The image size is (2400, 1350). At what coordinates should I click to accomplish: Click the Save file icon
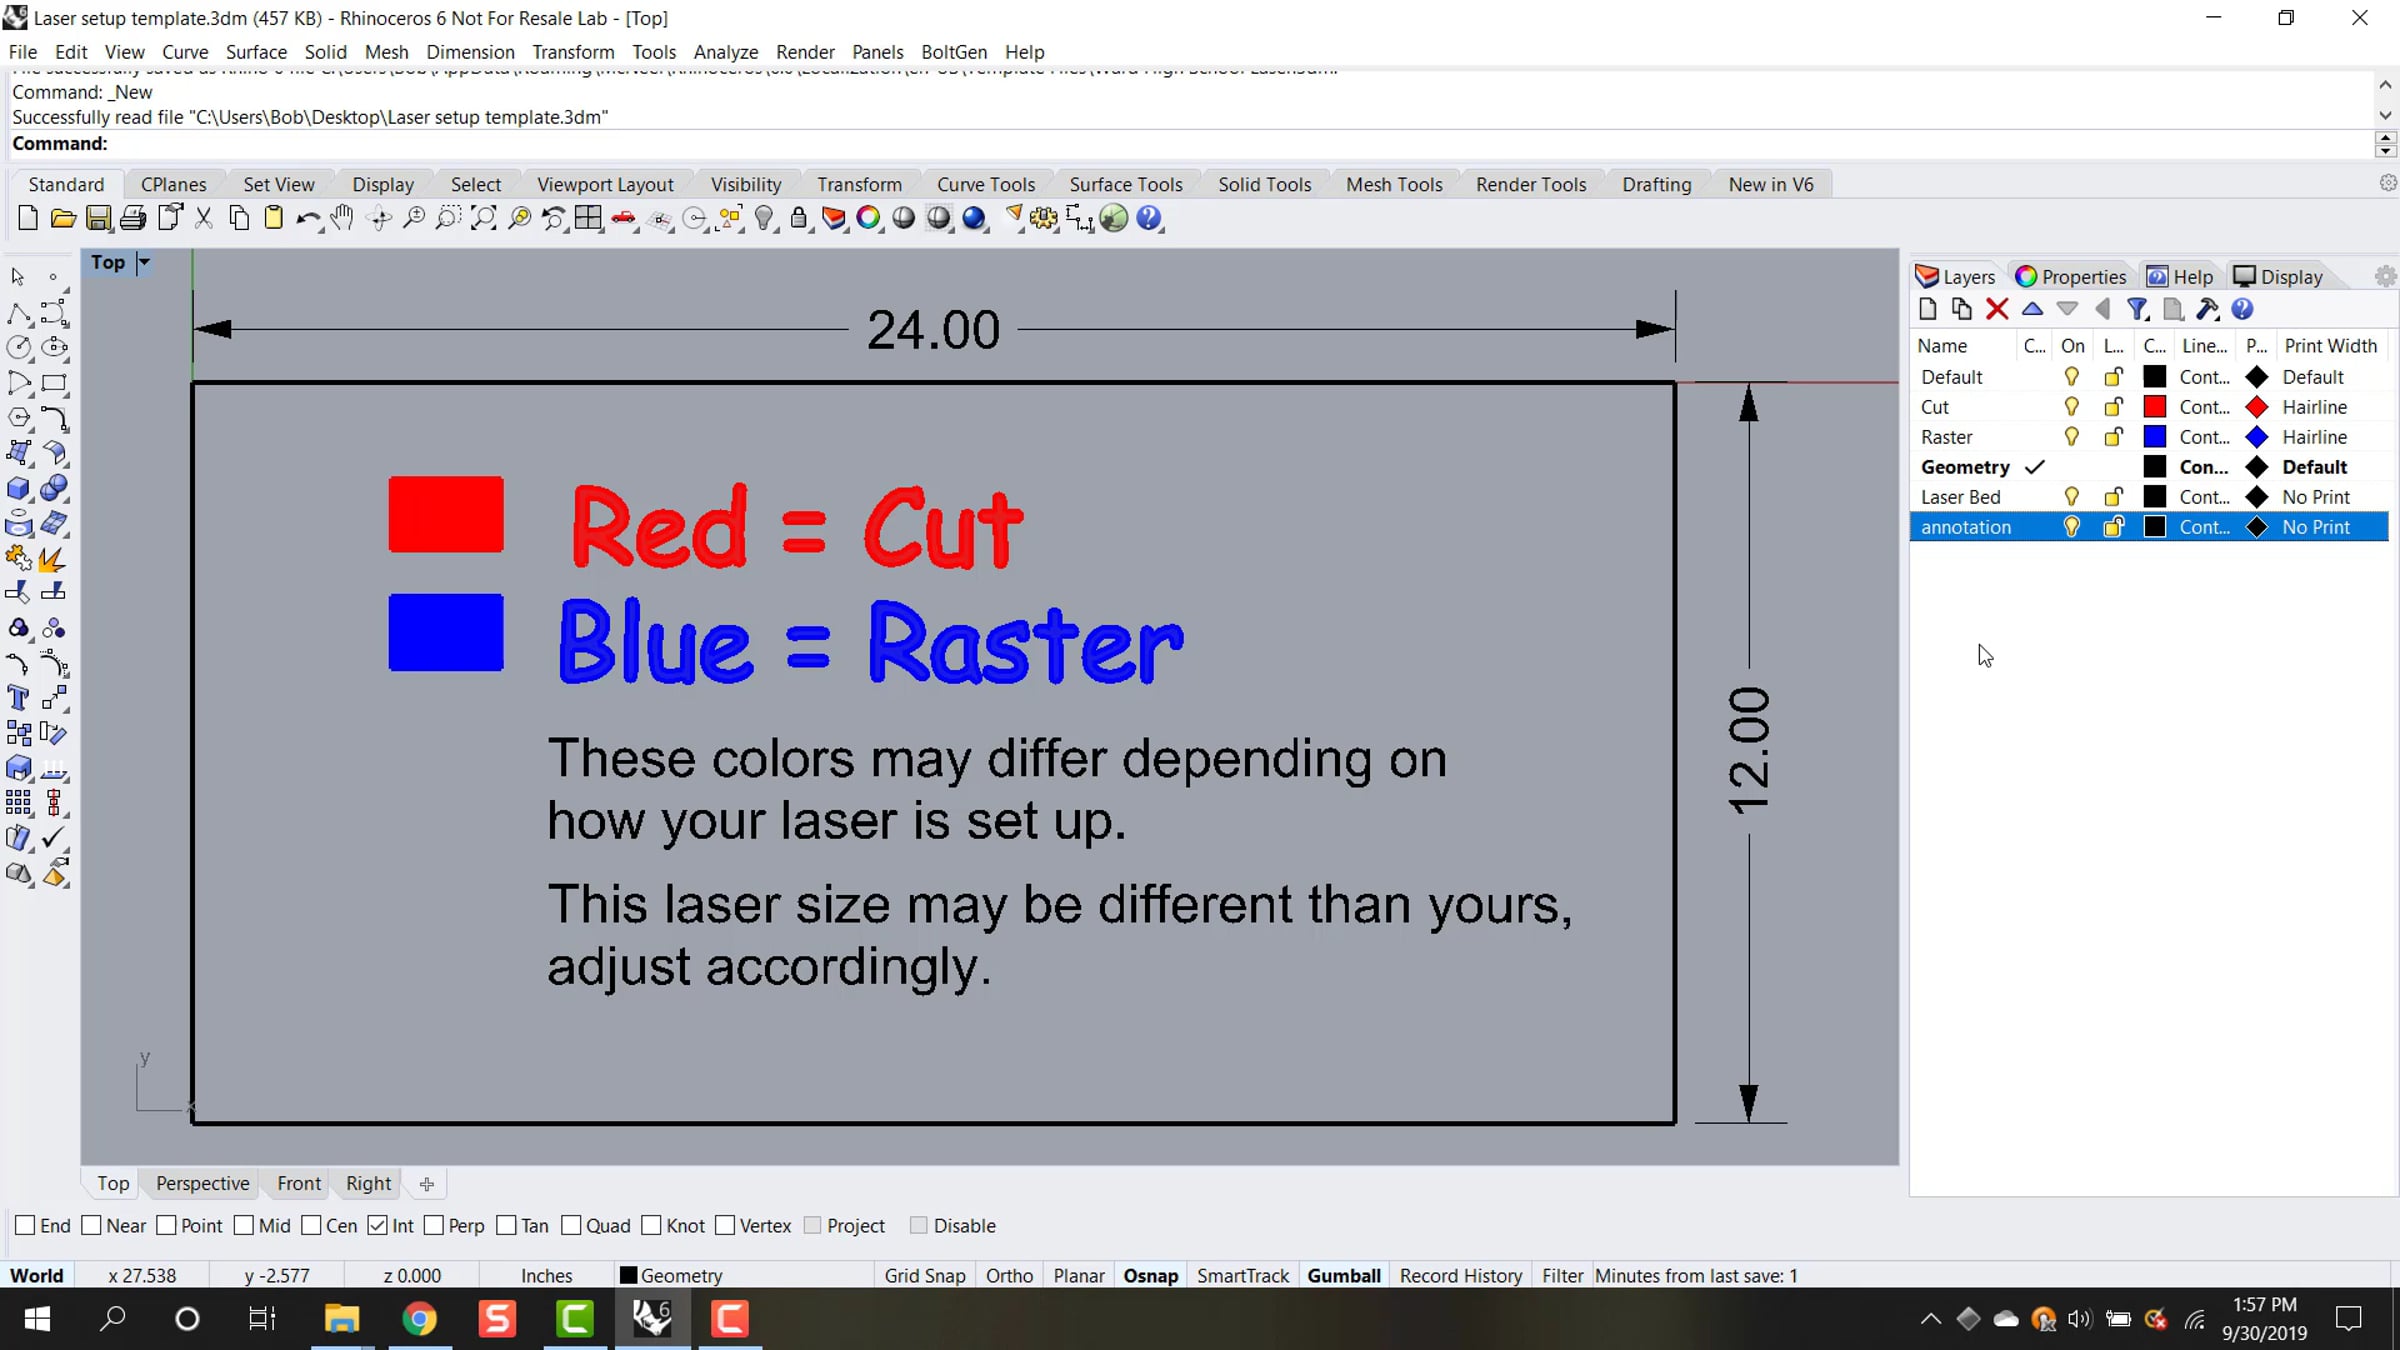click(98, 218)
